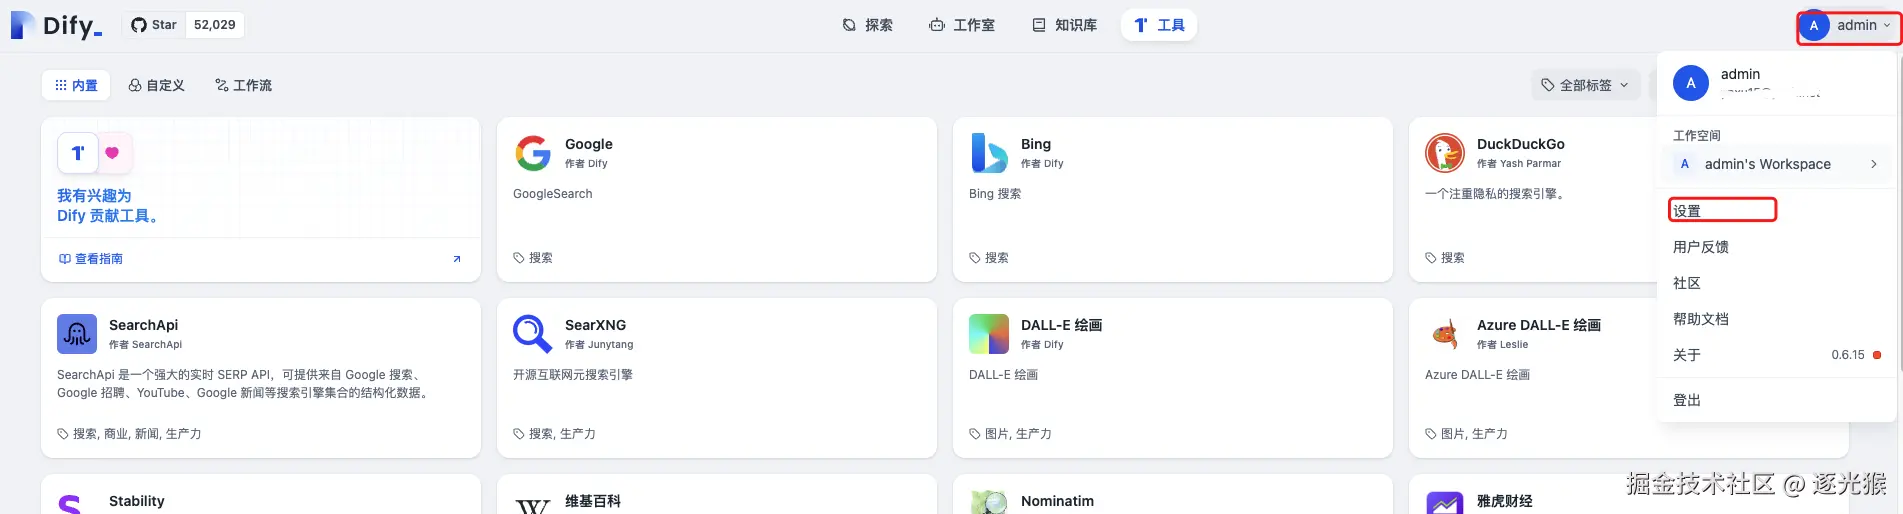Click Google card 搜索 tag

533,258
